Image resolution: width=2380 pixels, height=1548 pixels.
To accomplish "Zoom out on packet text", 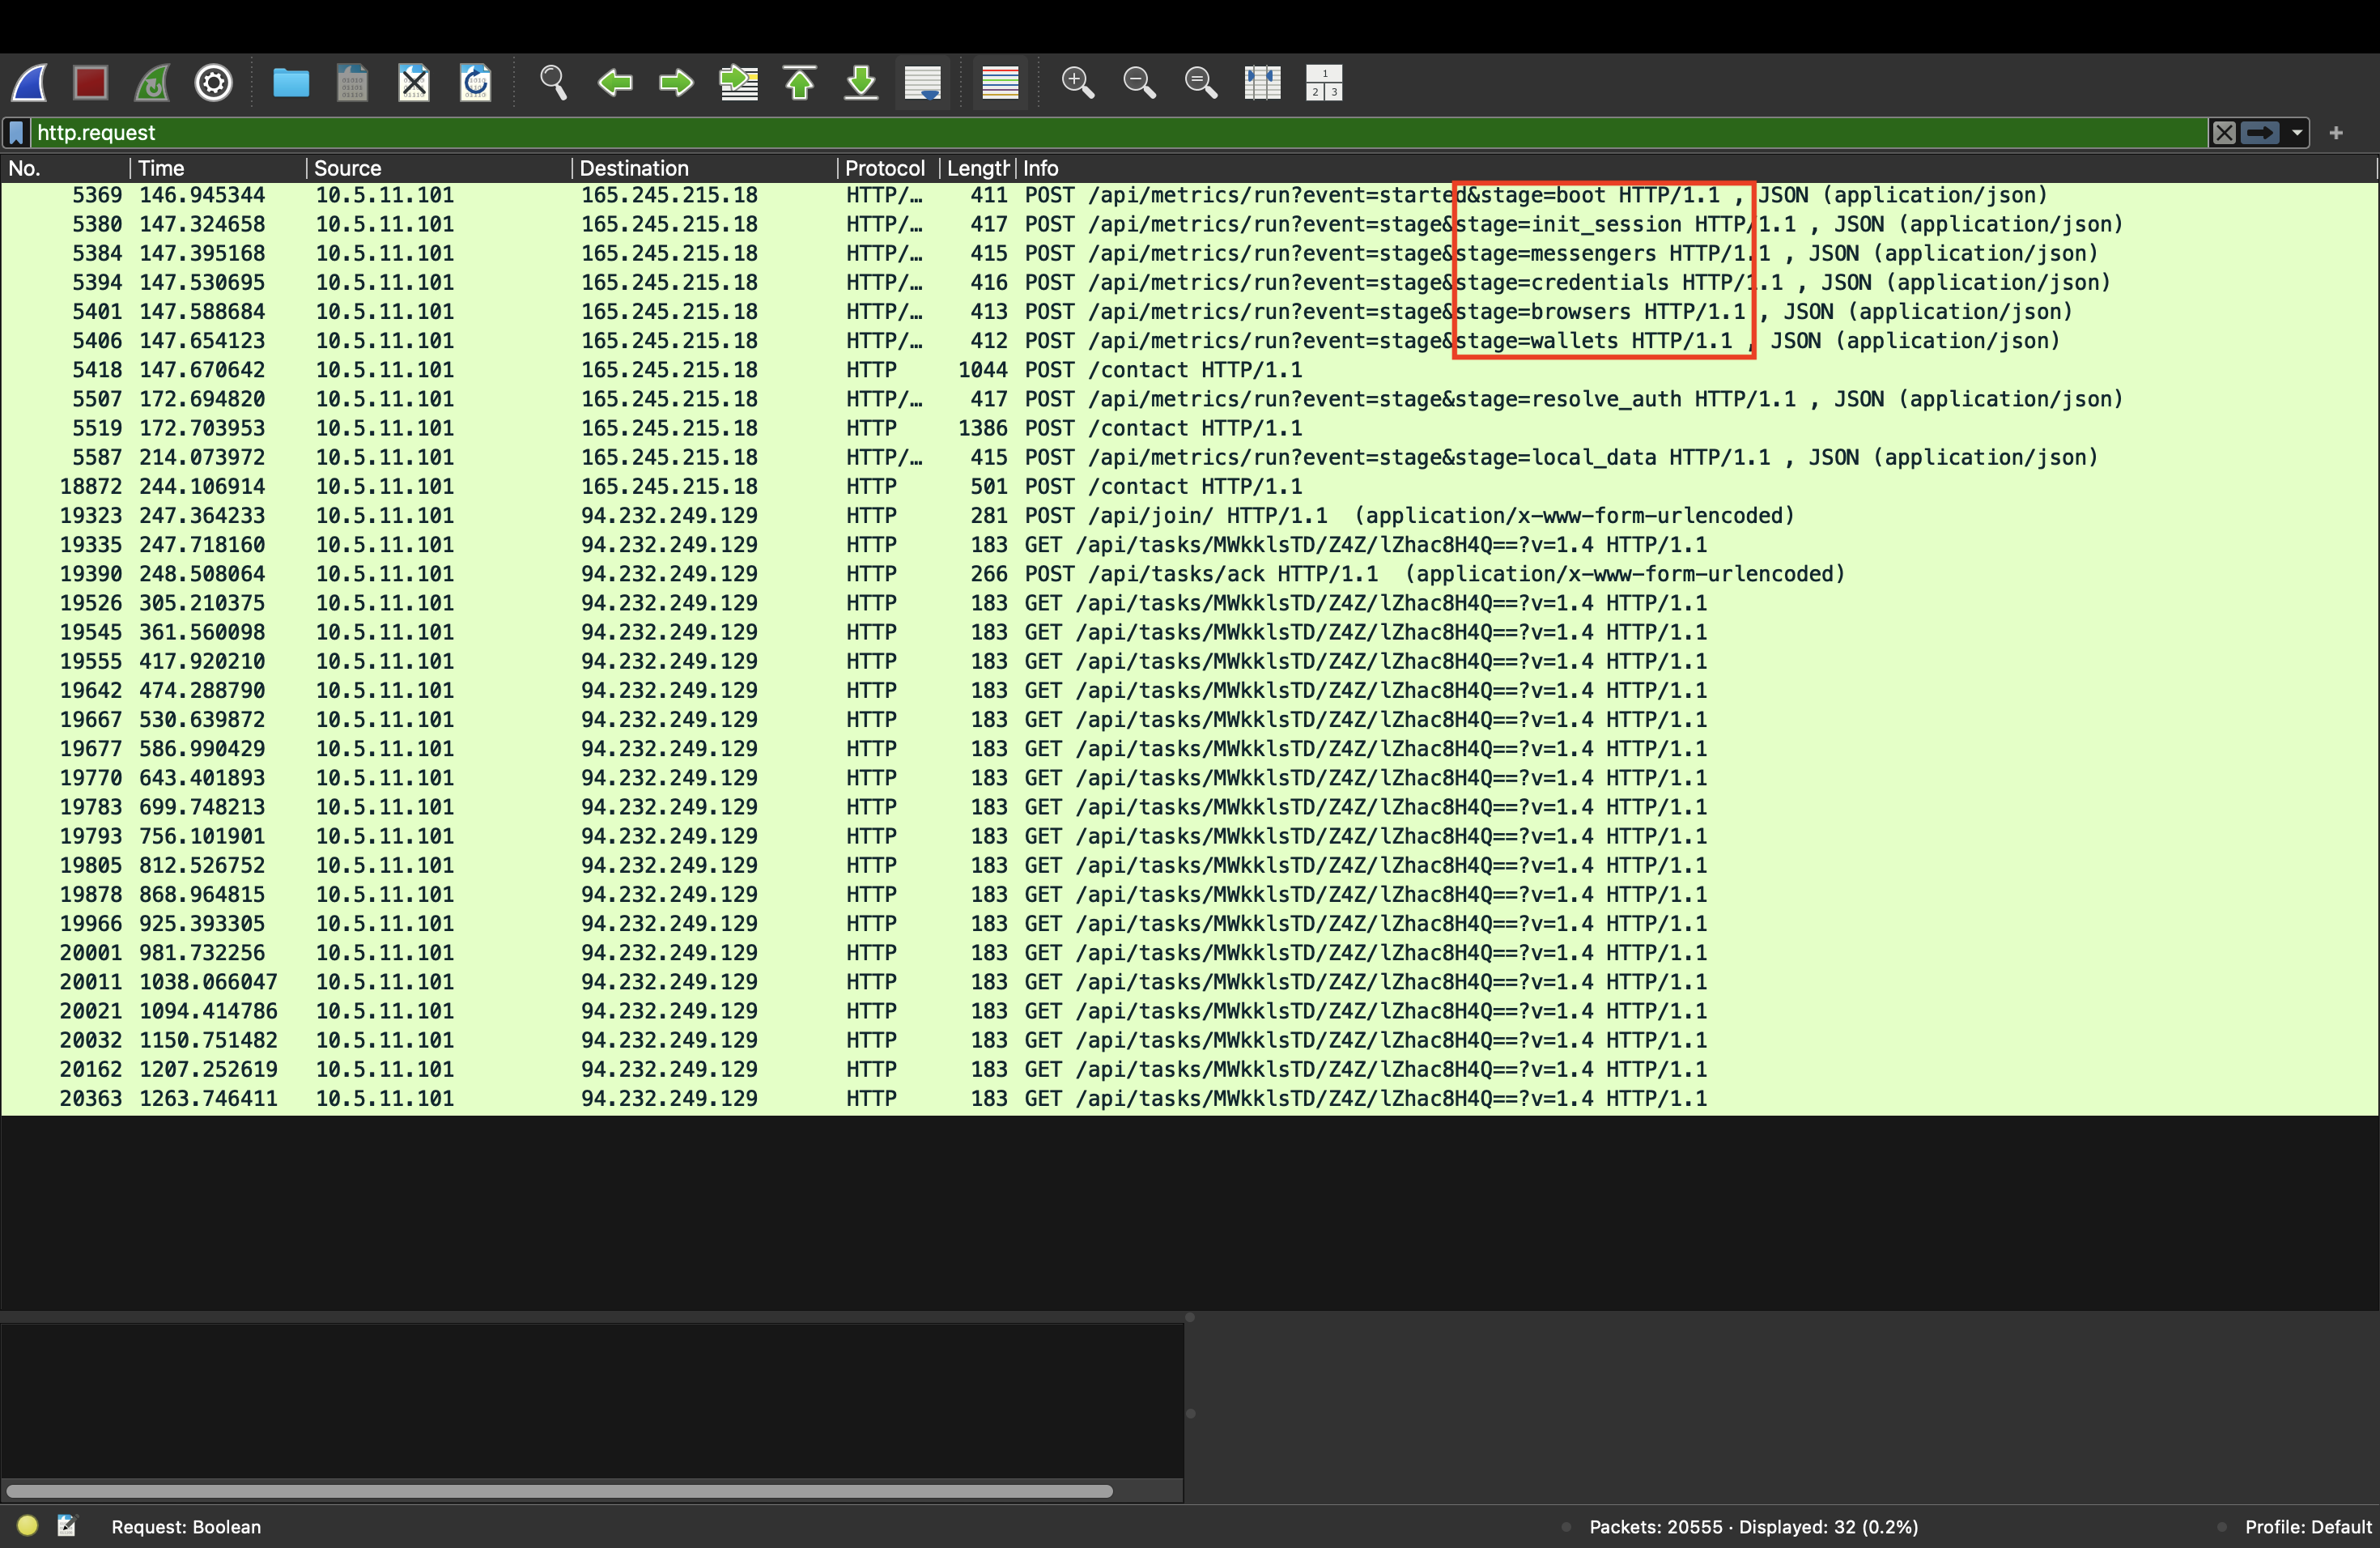I will tap(1140, 83).
